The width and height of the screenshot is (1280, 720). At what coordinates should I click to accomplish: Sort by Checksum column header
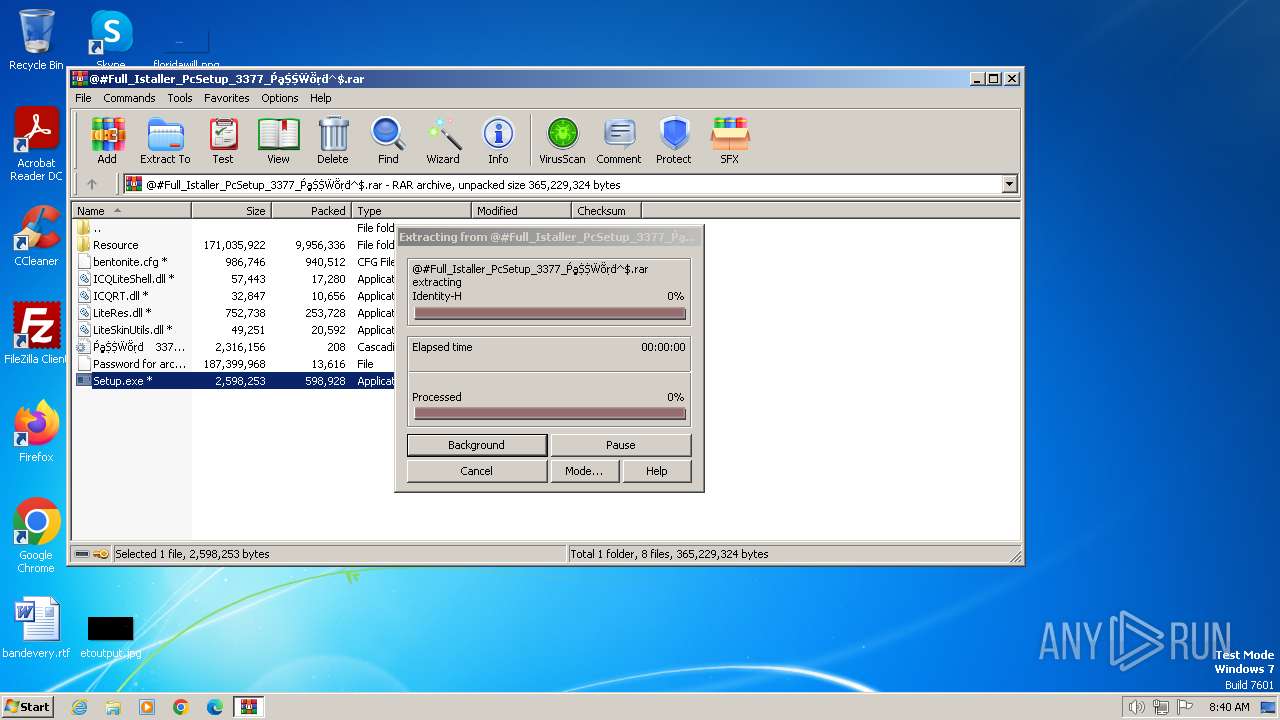607,211
